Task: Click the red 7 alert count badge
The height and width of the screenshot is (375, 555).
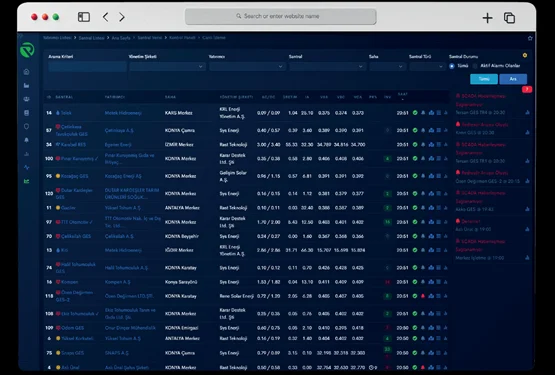Action: [x=527, y=89]
